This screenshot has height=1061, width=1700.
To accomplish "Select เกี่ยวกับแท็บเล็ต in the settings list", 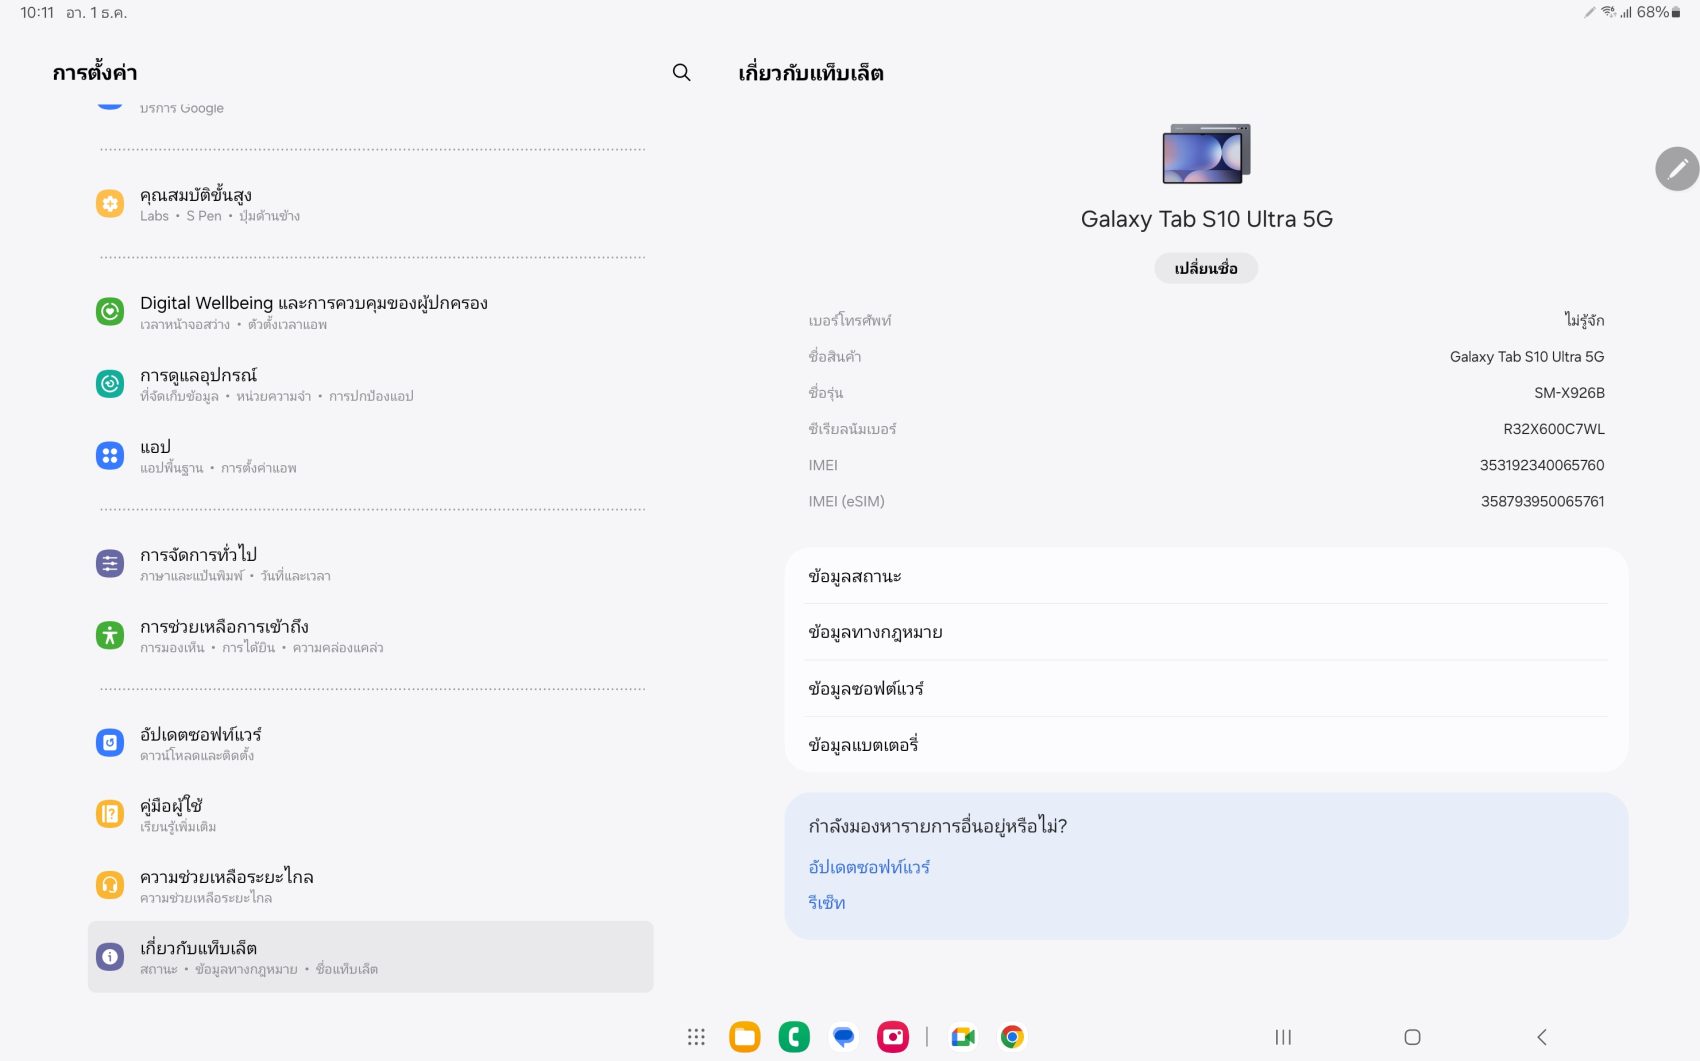I will [x=370, y=957].
